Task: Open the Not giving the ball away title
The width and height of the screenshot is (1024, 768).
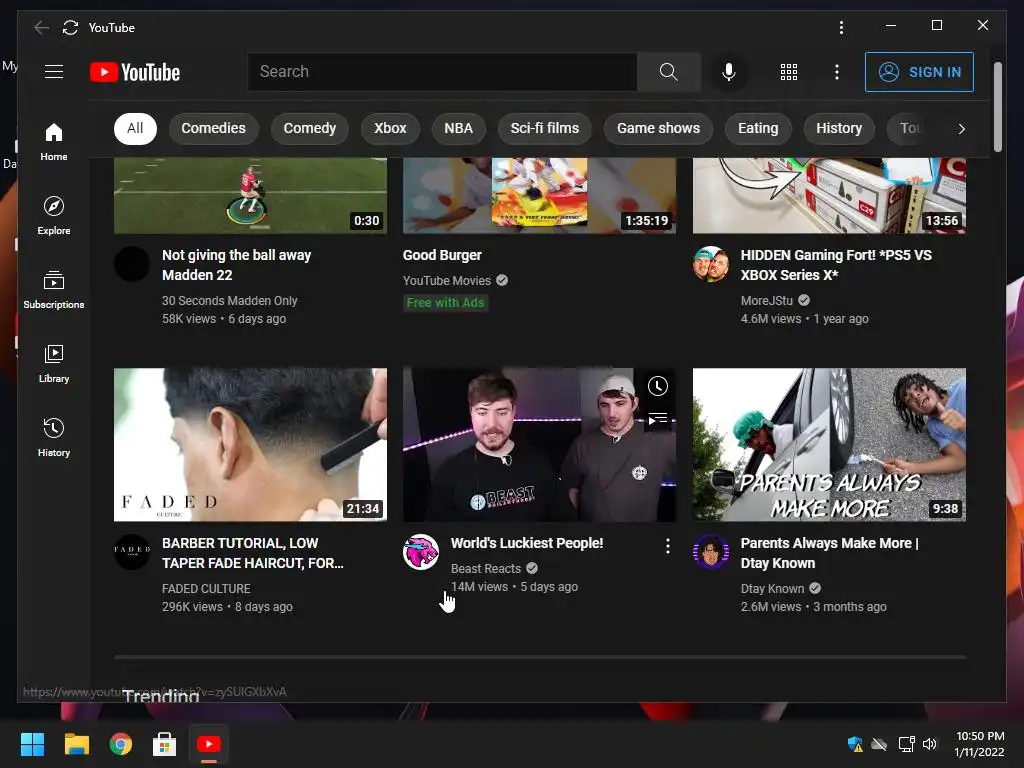Action: click(236, 265)
